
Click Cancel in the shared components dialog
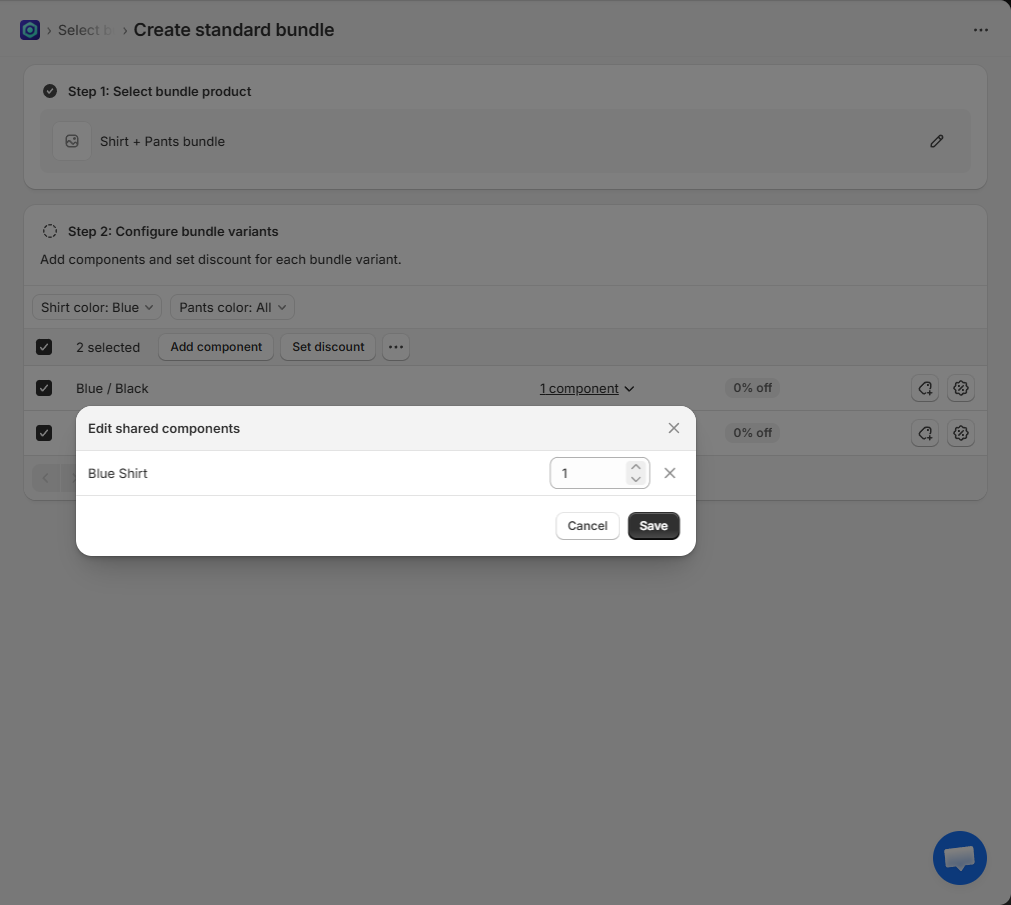point(587,526)
